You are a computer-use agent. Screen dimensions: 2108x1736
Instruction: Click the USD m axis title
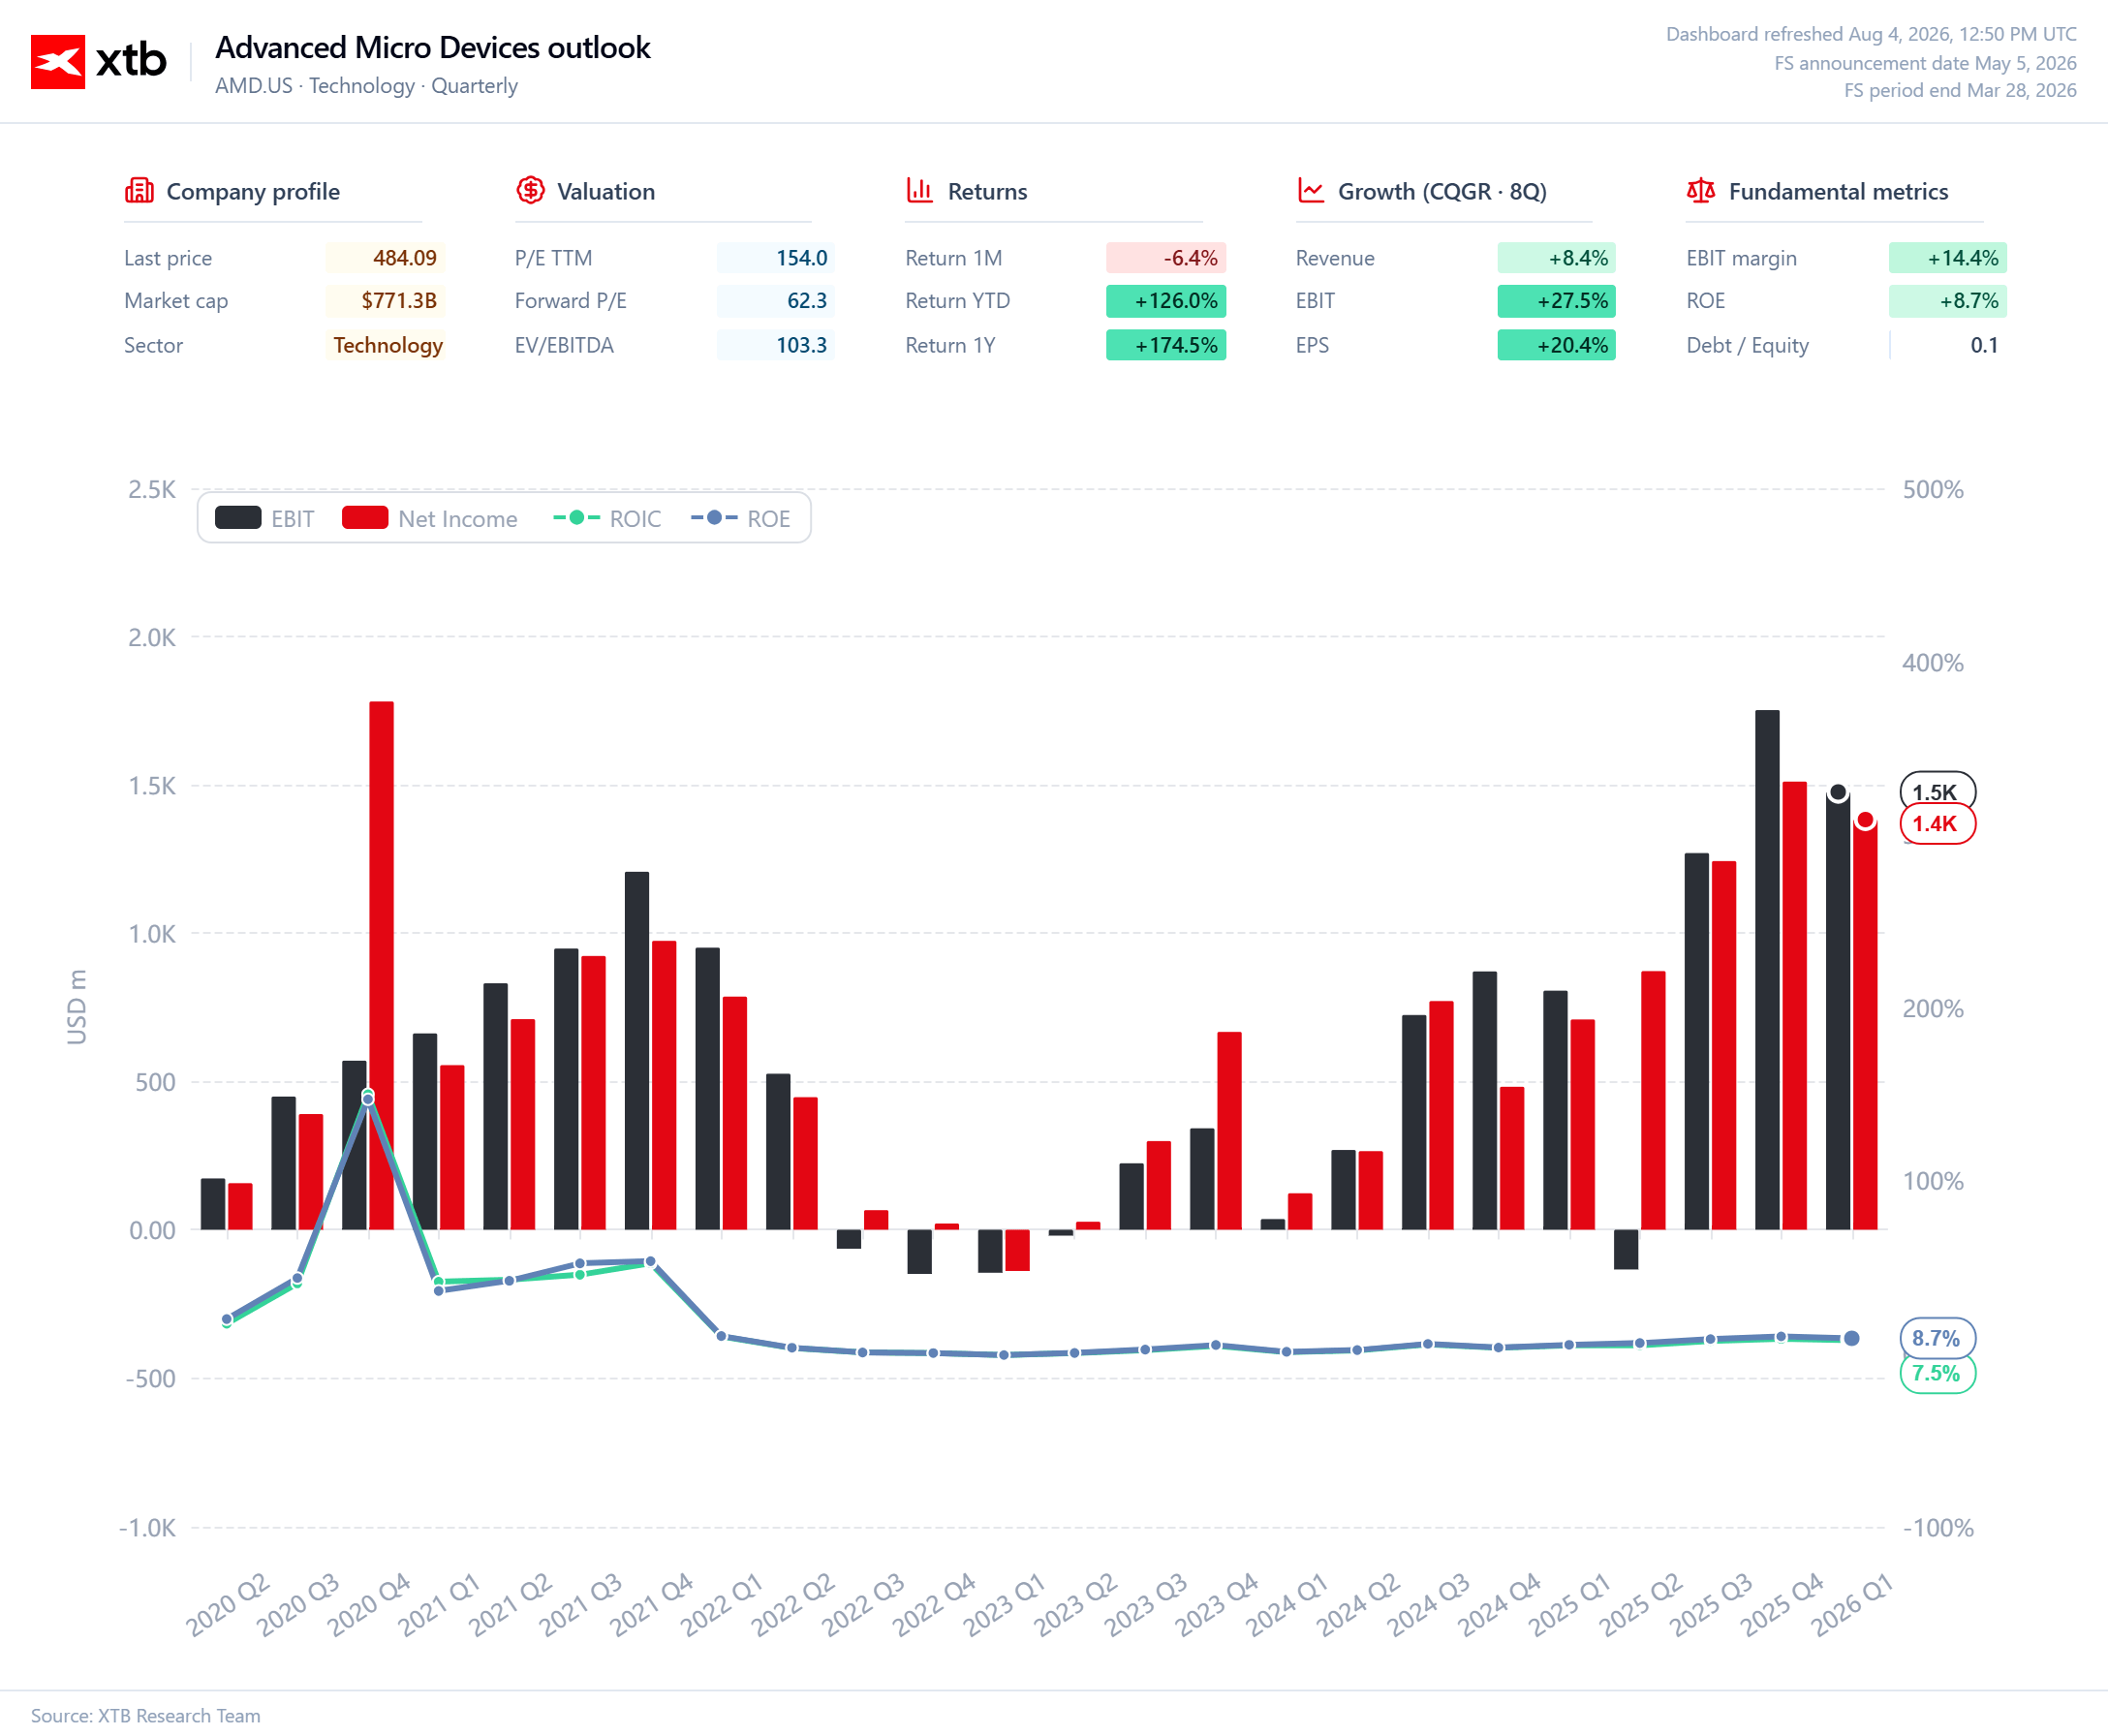(x=77, y=1006)
